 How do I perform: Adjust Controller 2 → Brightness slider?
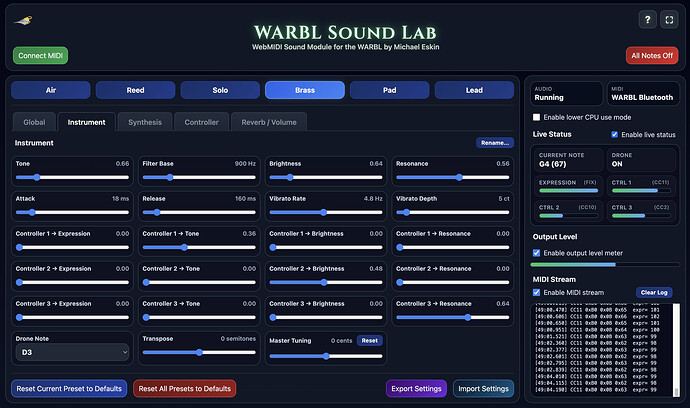tap(326, 282)
